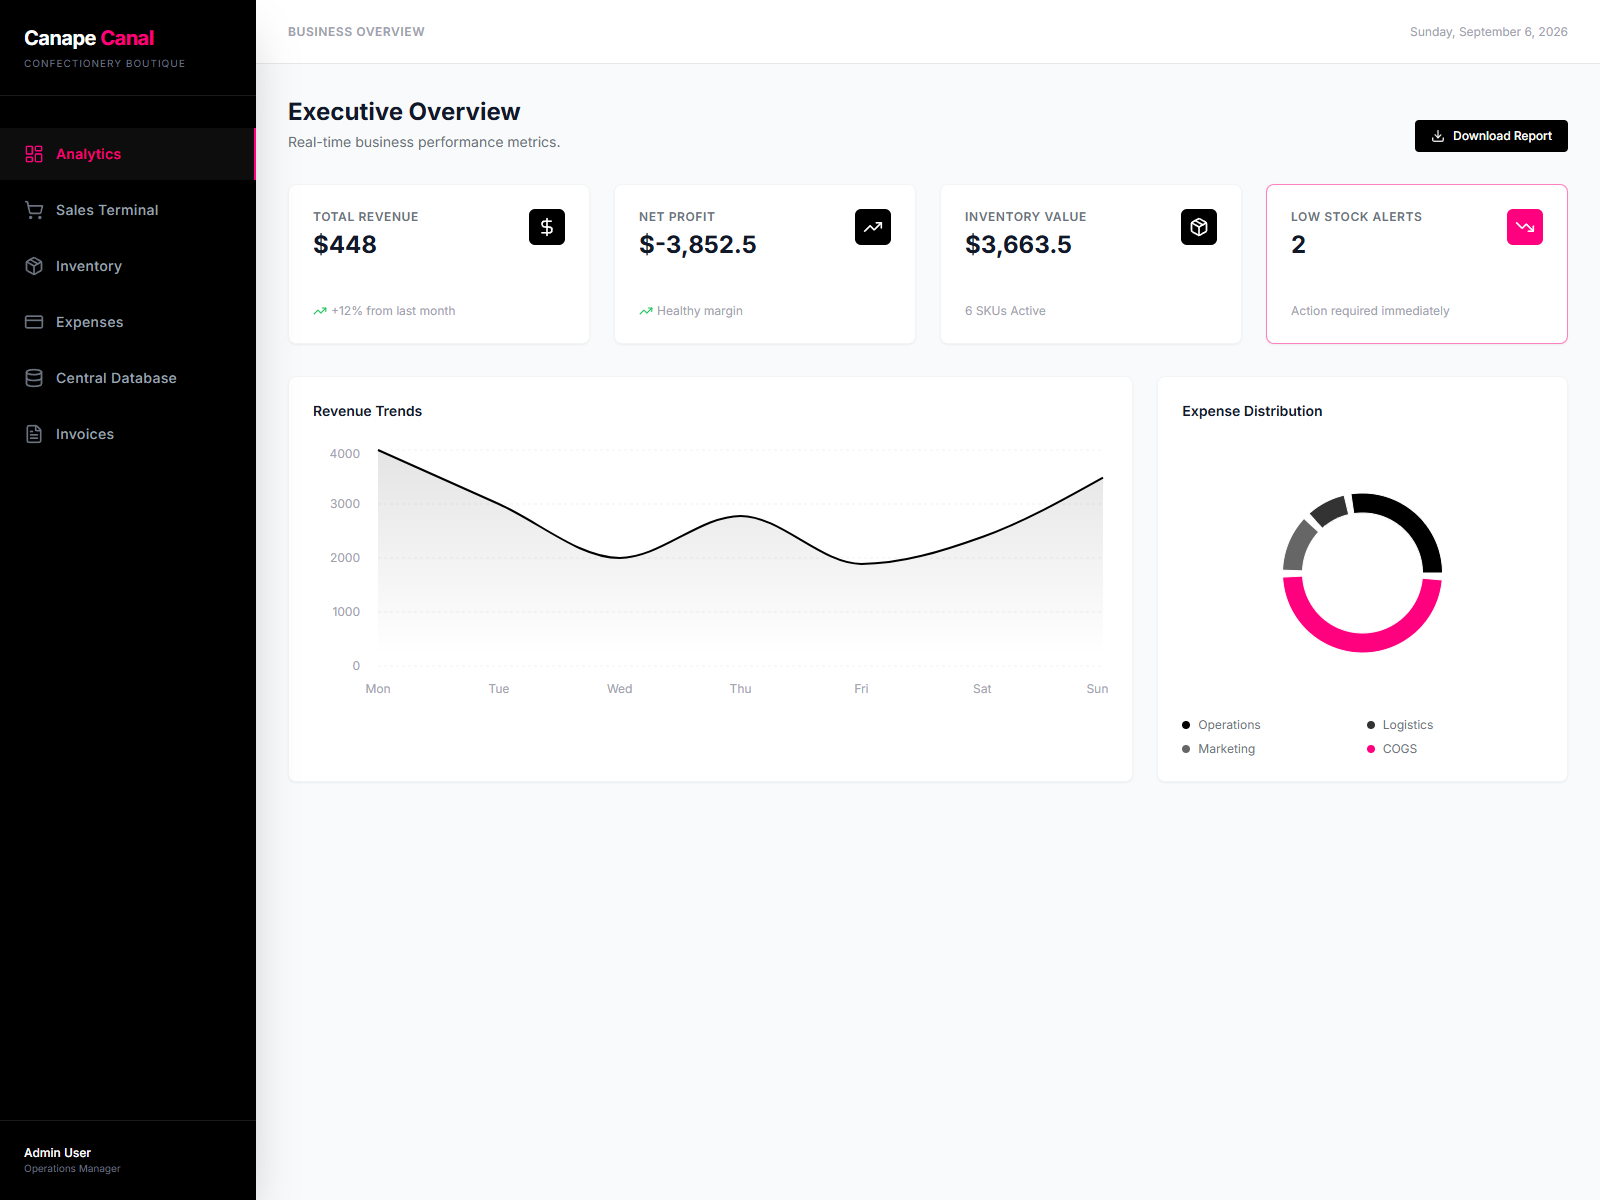Click the Executive Overview heading
The height and width of the screenshot is (1200, 1600).
404,112
